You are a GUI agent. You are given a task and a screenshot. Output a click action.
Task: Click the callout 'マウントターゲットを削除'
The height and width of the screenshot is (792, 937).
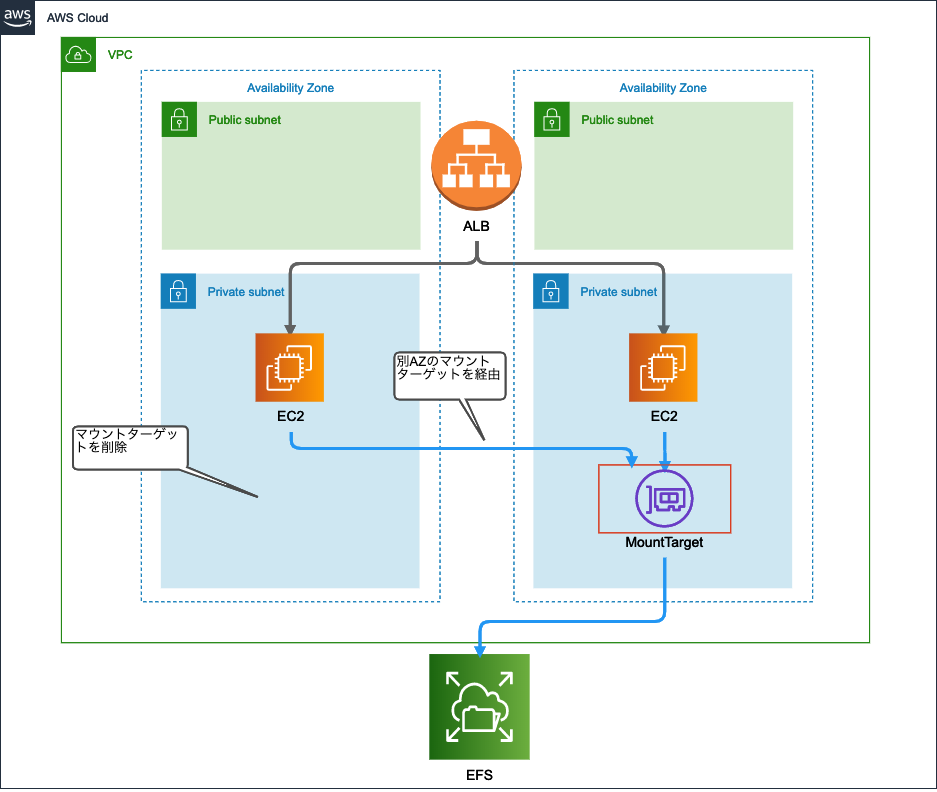(130, 447)
